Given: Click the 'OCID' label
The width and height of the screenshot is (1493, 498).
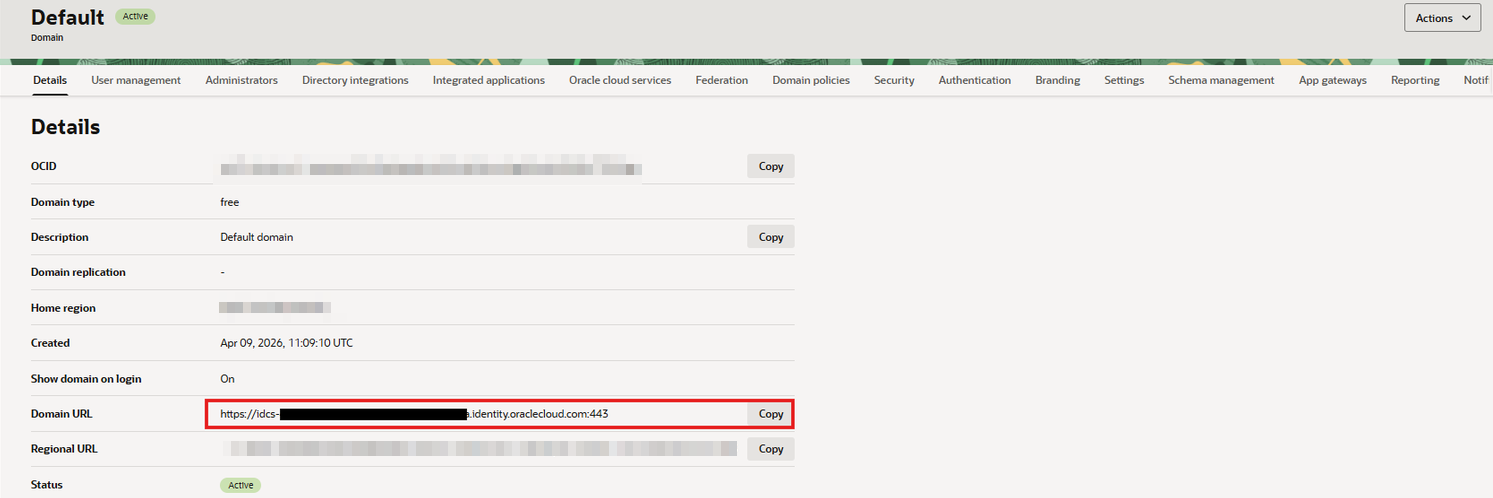Looking at the screenshot, I should tap(44, 166).
